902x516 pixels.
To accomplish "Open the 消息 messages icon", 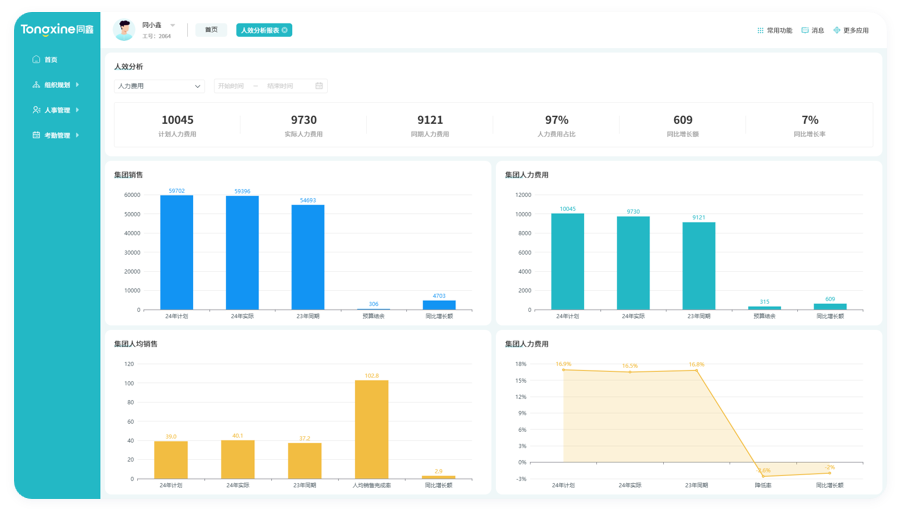I will pos(805,30).
